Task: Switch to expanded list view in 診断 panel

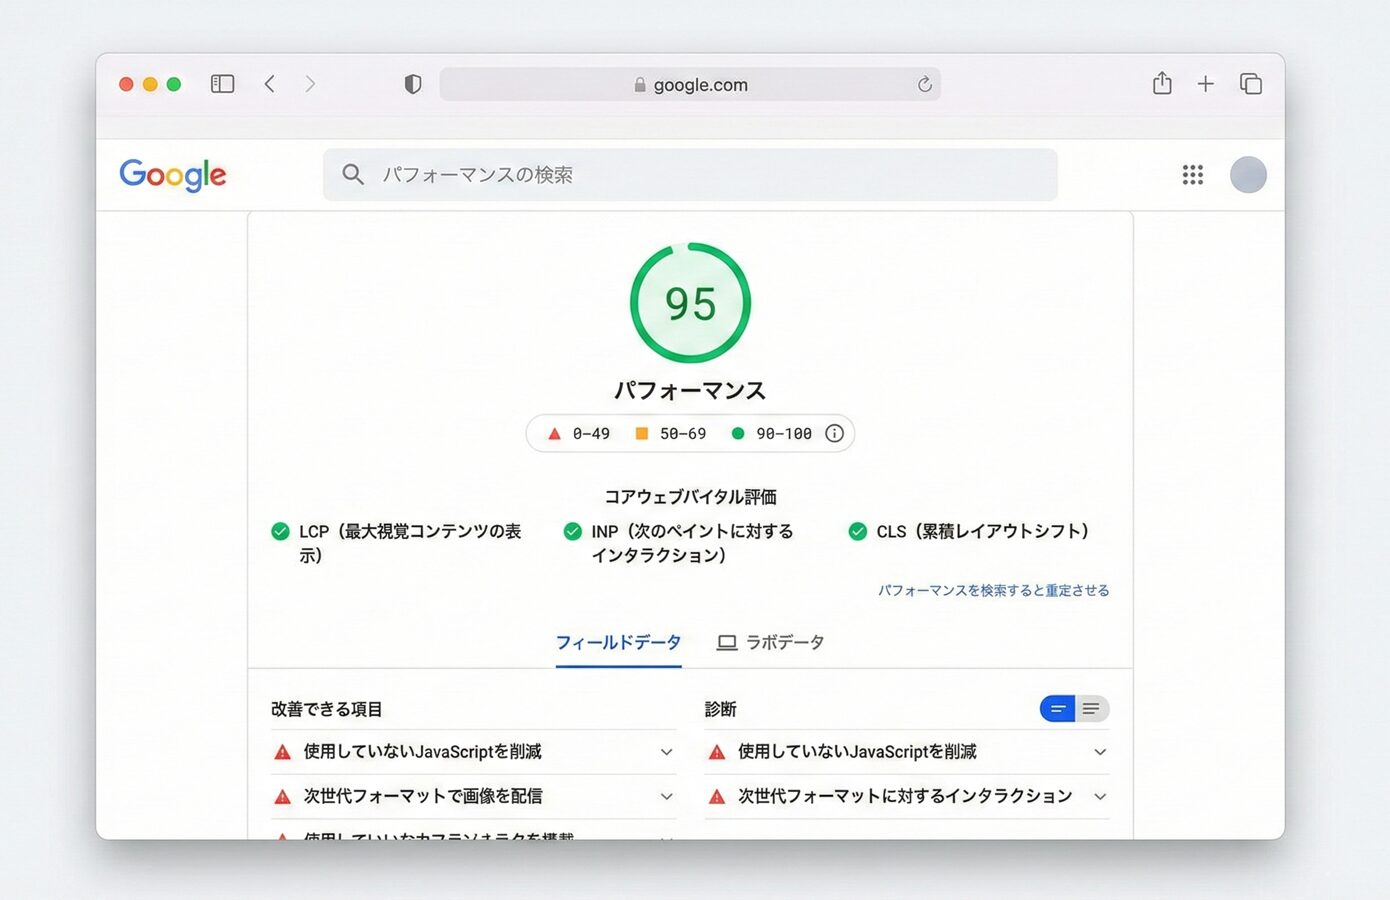Action: click(x=1094, y=708)
